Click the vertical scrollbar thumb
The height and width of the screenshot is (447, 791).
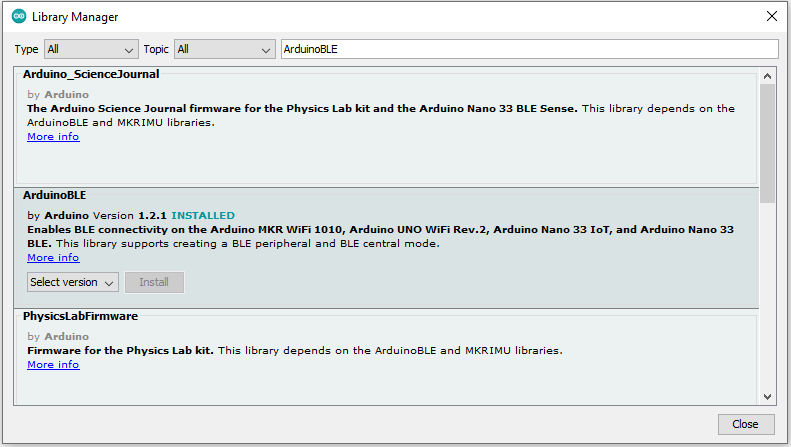coord(767,140)
